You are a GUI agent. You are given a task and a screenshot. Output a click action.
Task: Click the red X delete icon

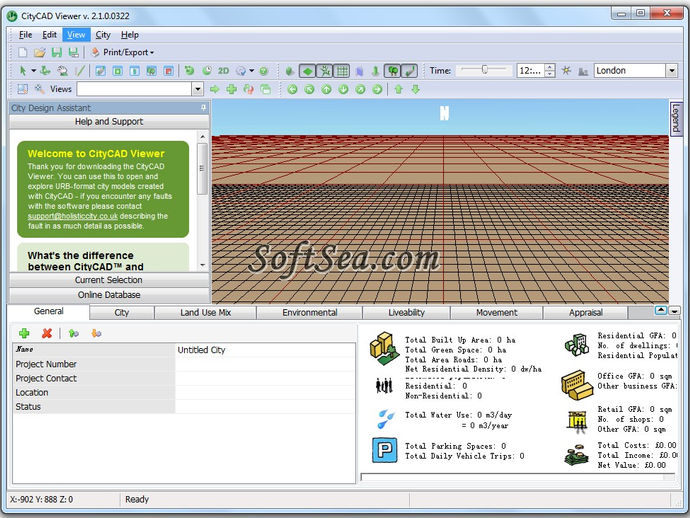(x=47, y=333)
